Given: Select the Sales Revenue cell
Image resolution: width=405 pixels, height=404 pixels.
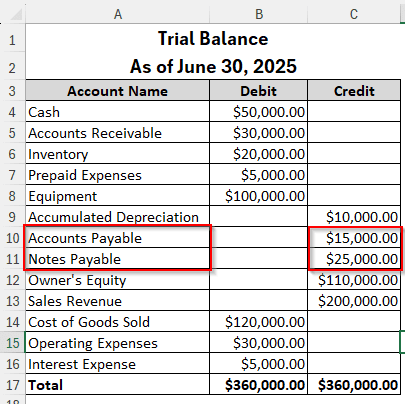Looking at the screenshot, I should [x=117, y=301].
